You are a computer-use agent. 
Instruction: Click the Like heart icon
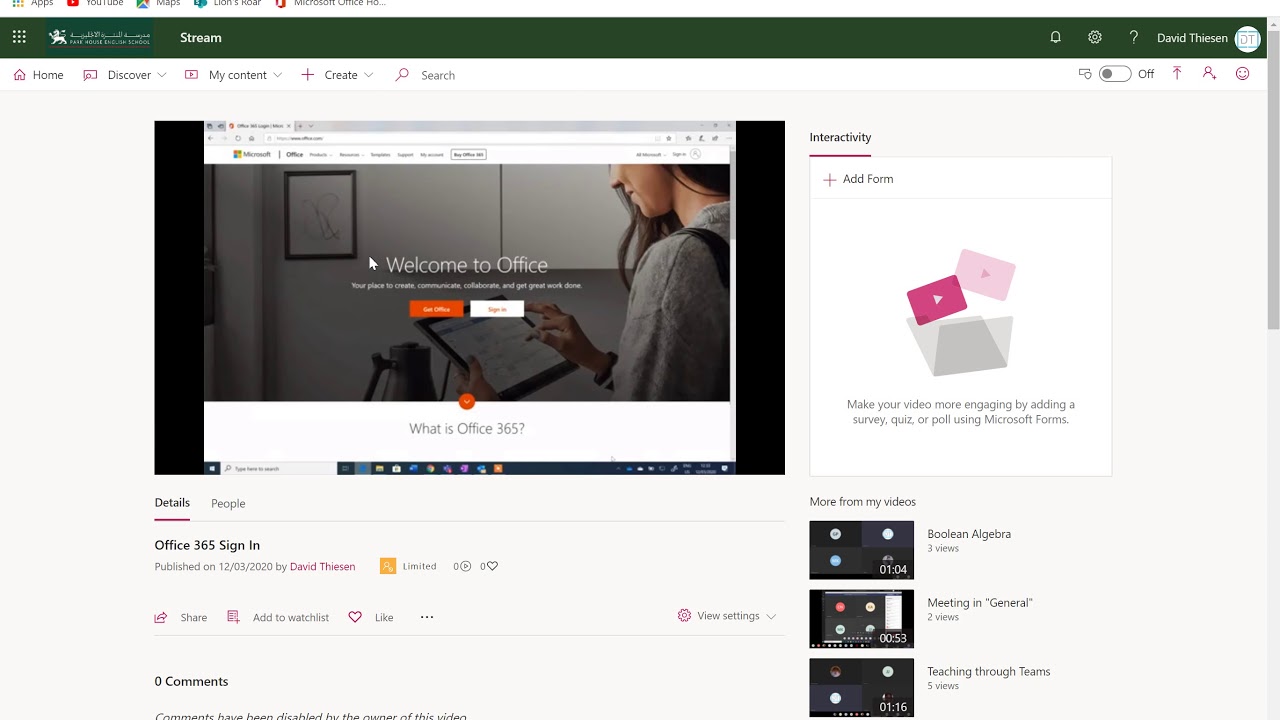(355, 617)
